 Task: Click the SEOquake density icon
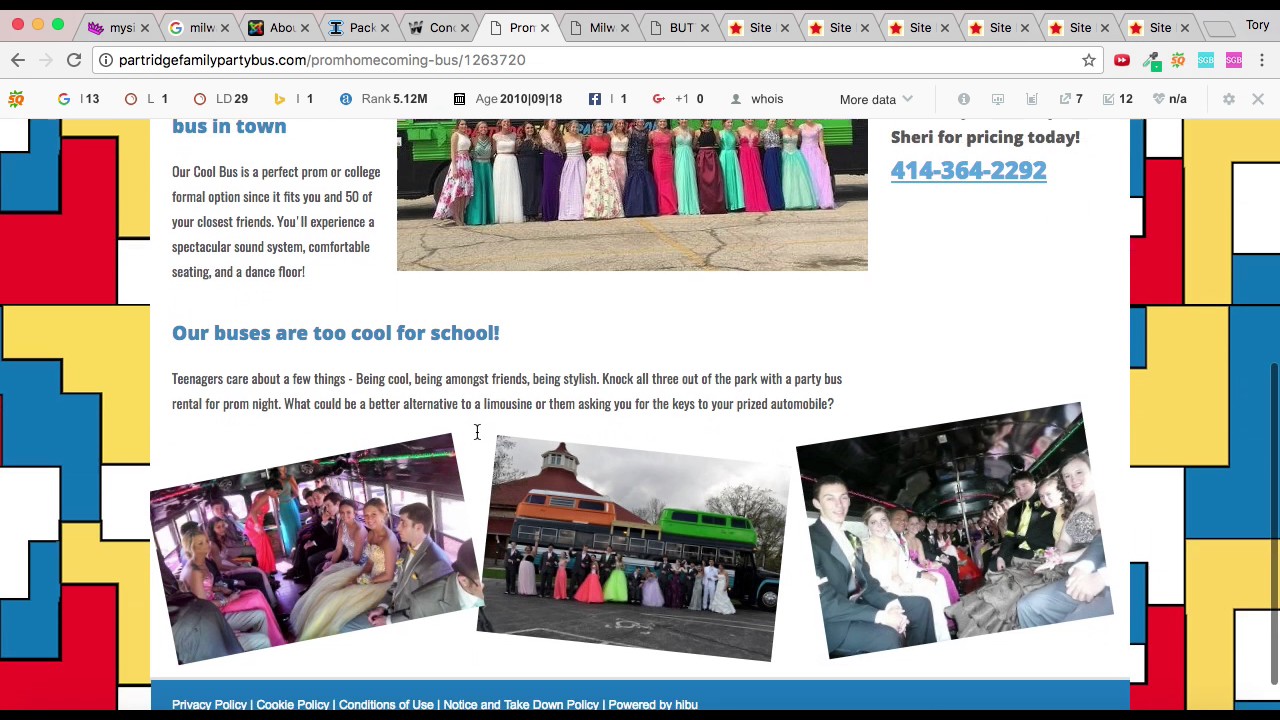pos(1032,99)
